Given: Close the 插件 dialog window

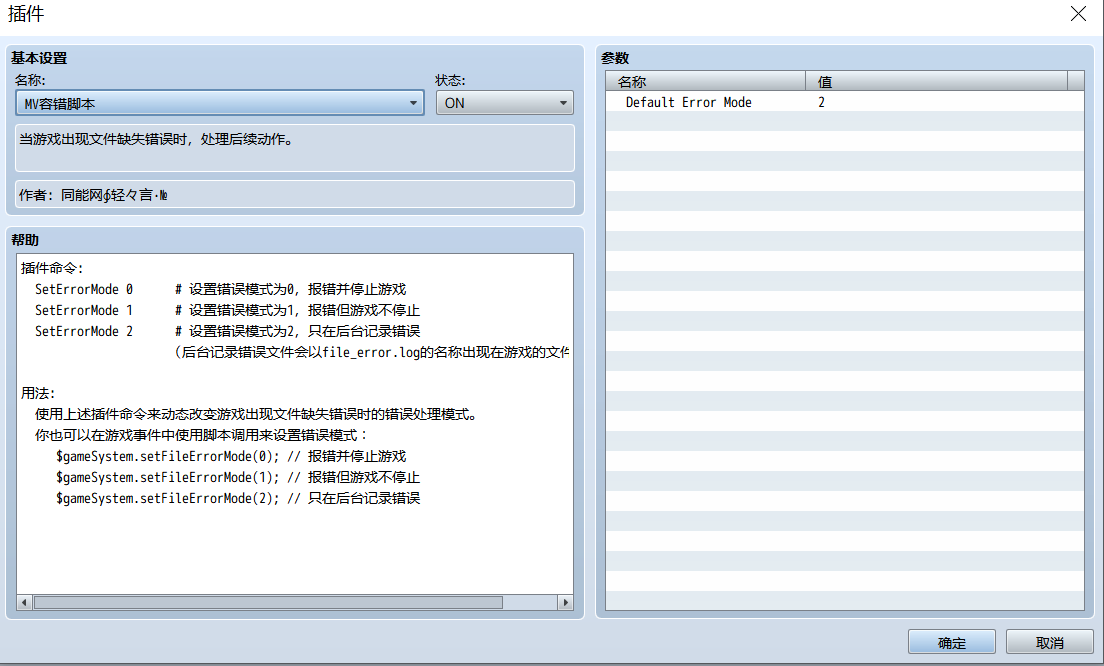Looking at the screenshot, I should click(1078, 13).
